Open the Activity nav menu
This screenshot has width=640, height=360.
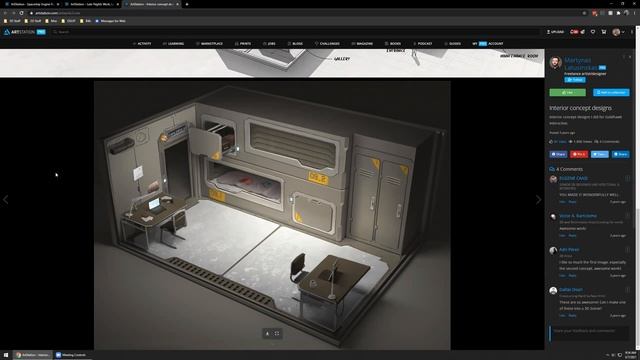pos(142,44)
